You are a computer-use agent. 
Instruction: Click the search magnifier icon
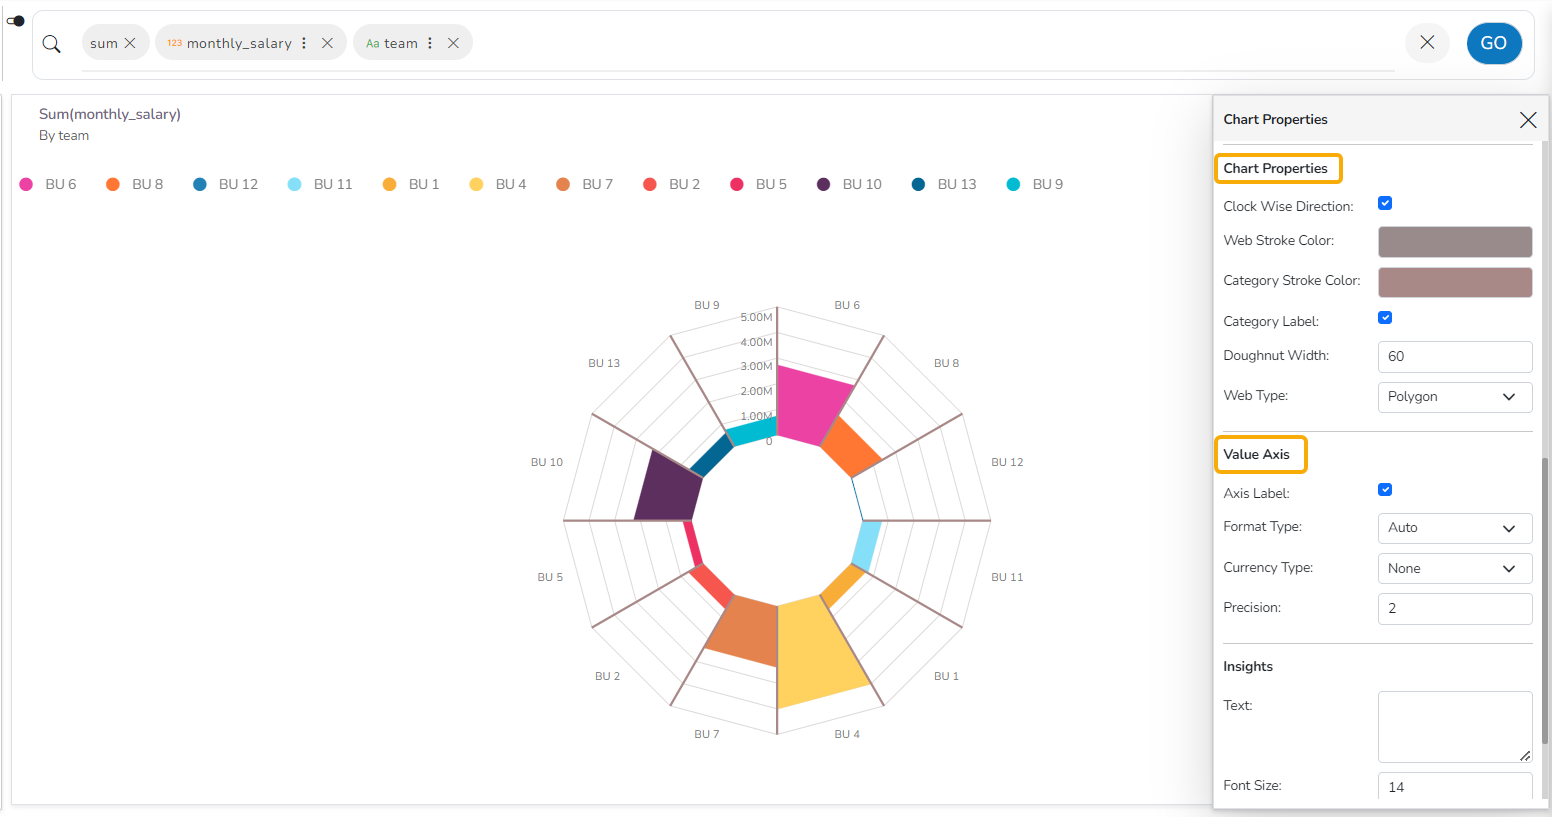point(52,44)
